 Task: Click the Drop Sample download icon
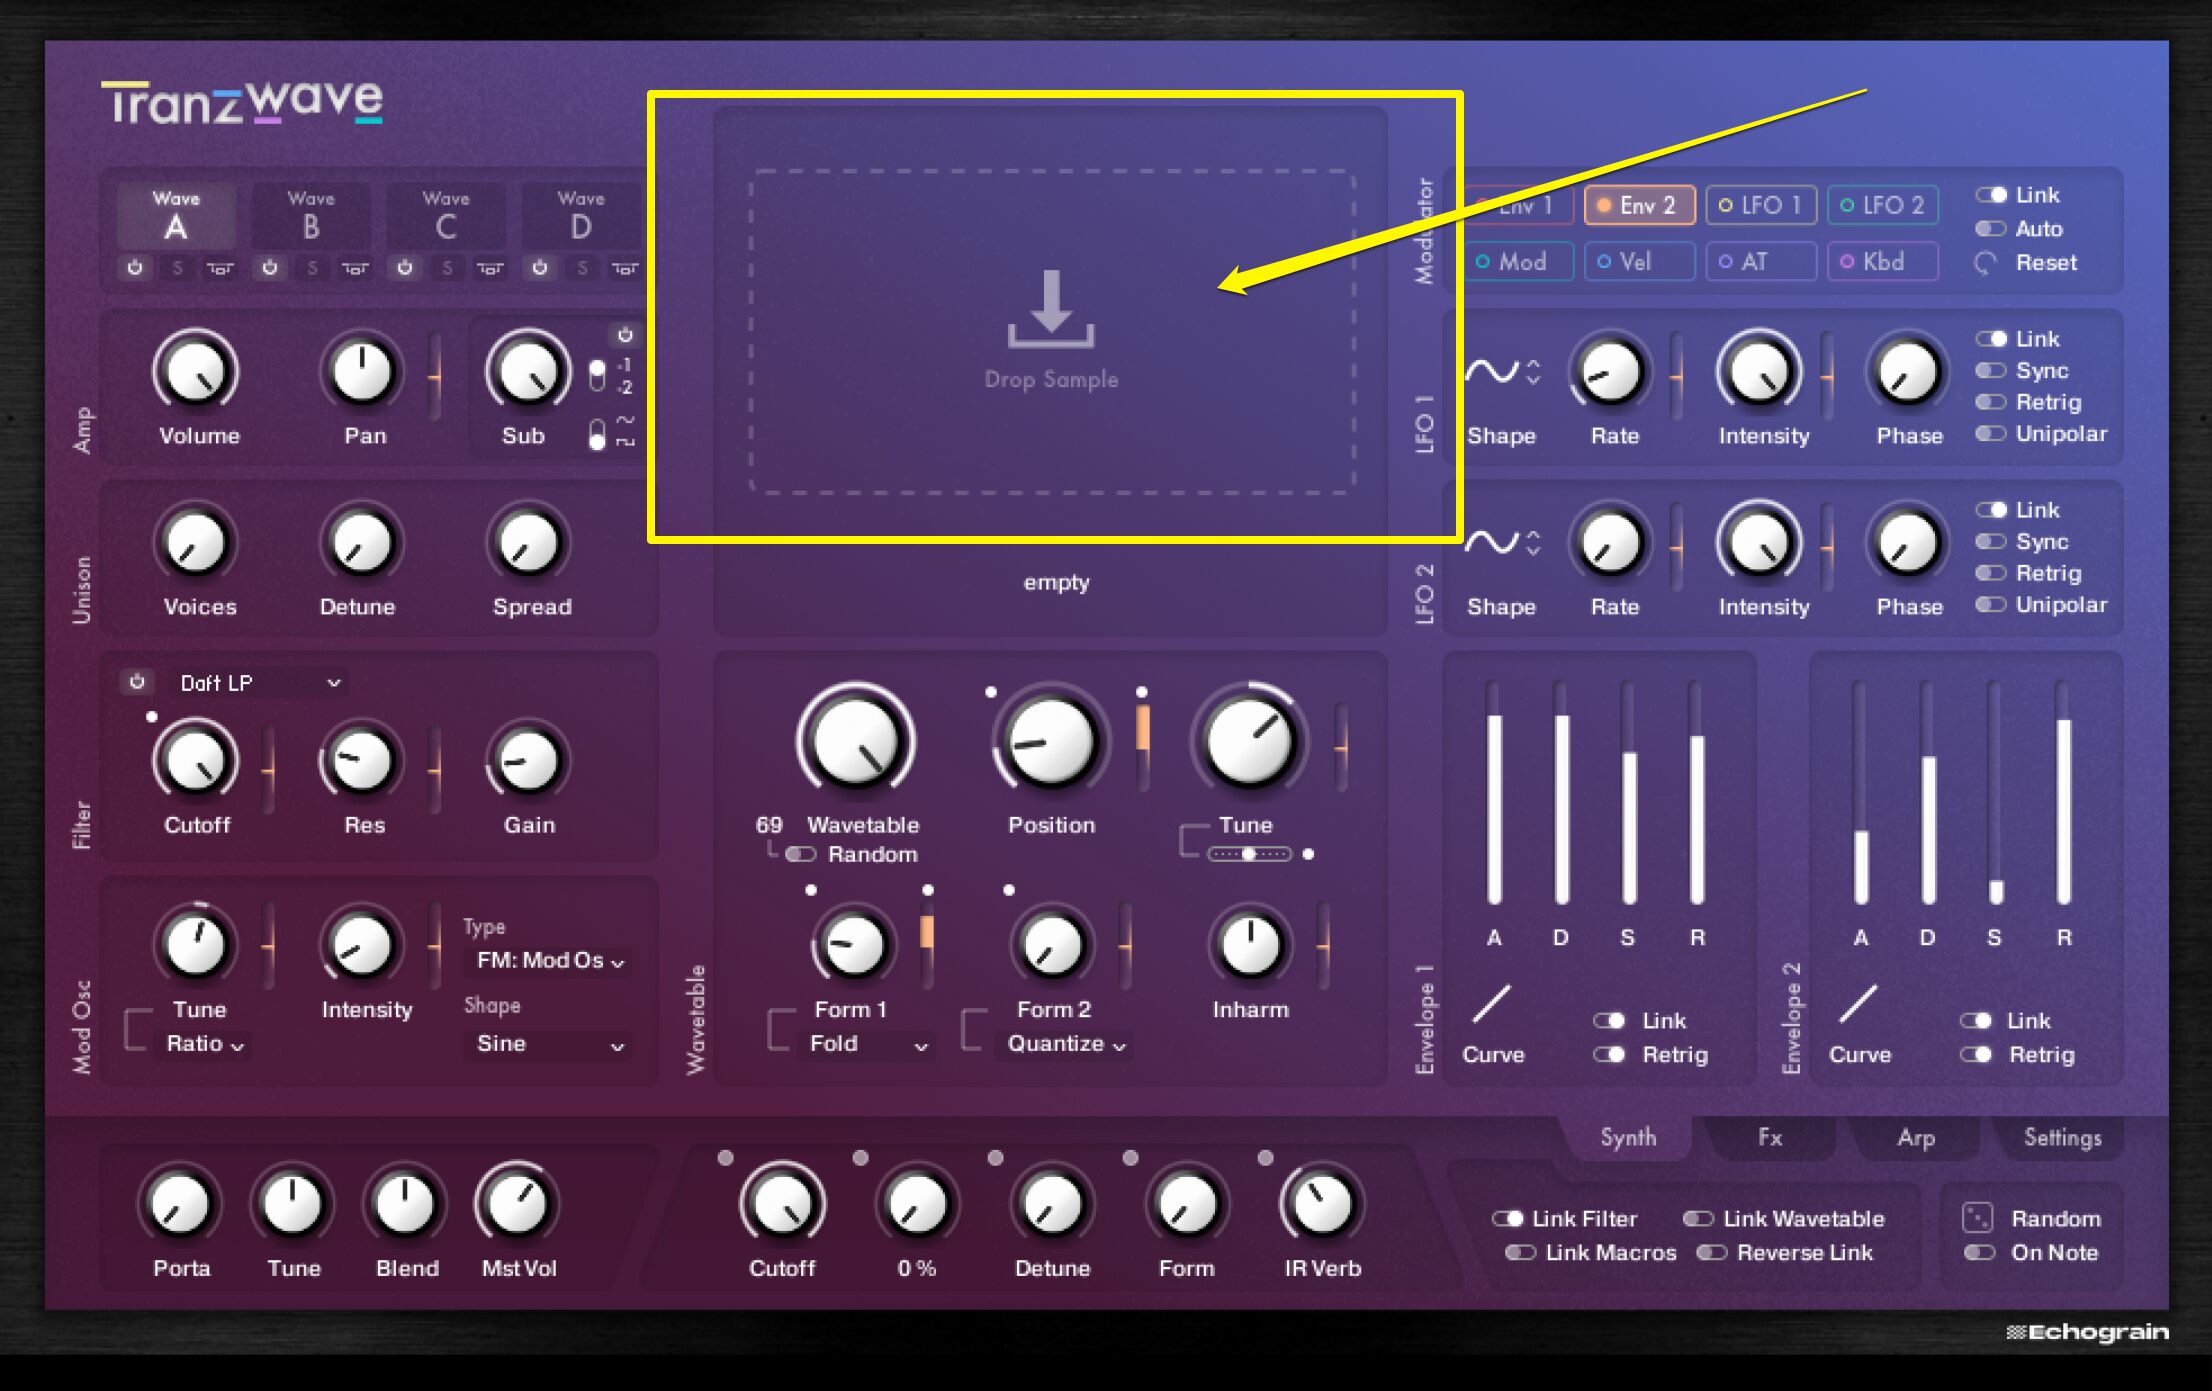(x=1050, y=309)
